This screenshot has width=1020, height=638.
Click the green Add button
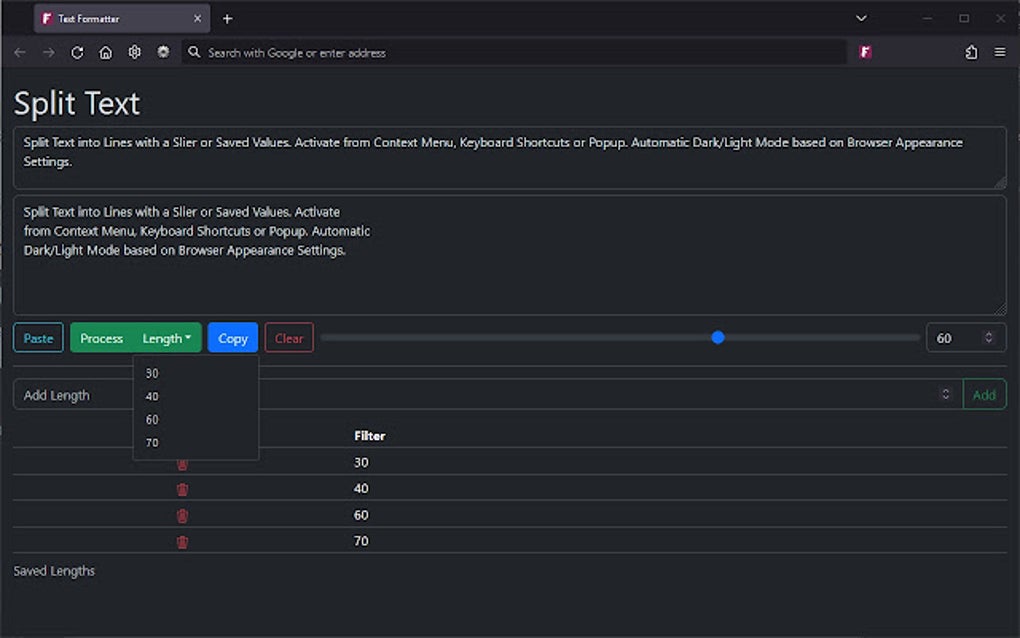tap(984, 394)
